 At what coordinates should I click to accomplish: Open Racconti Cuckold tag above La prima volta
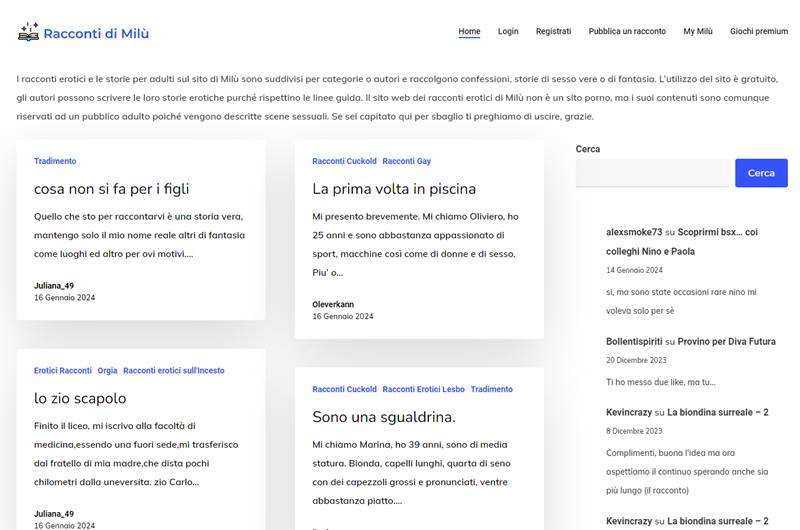344,161
